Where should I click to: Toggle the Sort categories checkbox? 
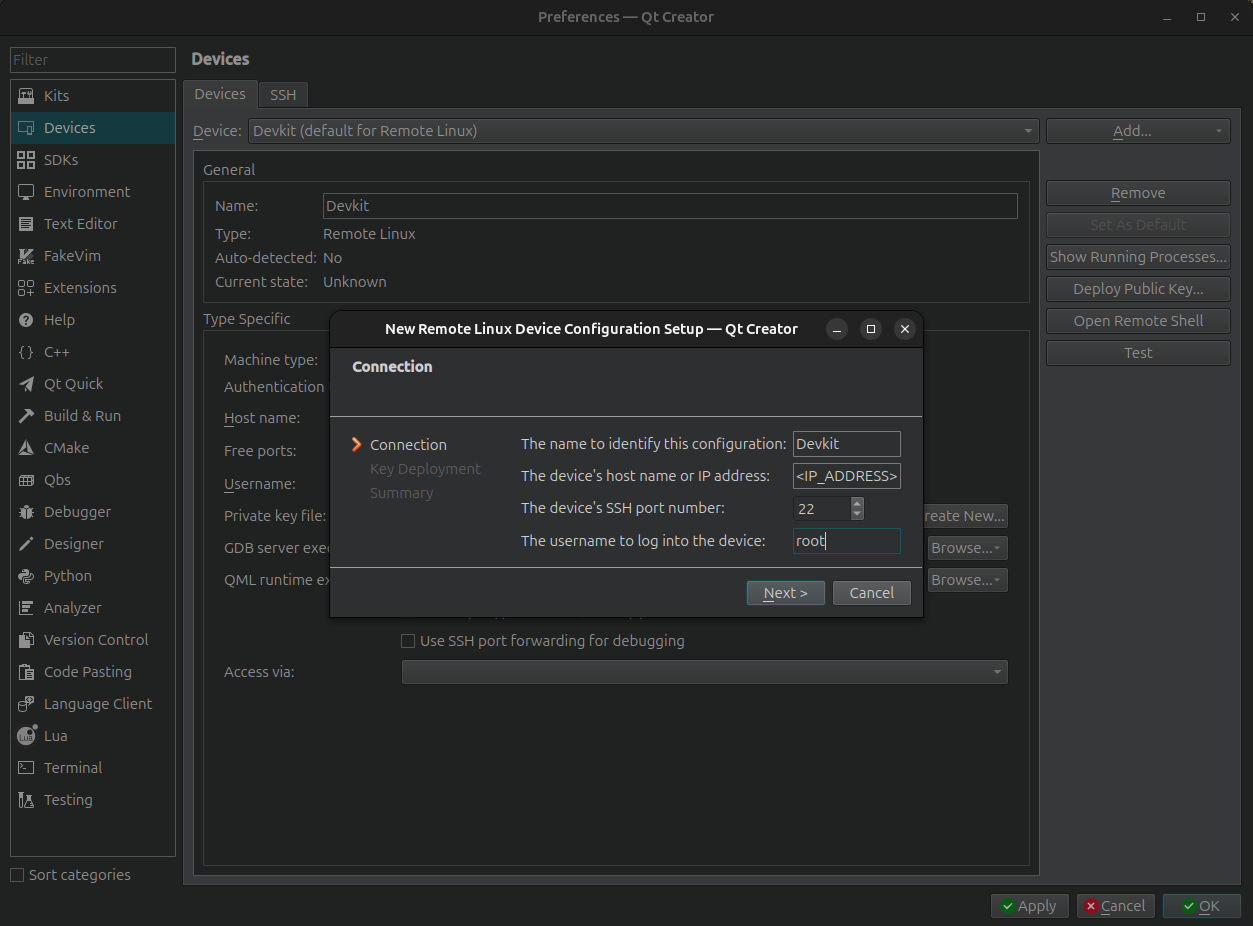(17, 875)
